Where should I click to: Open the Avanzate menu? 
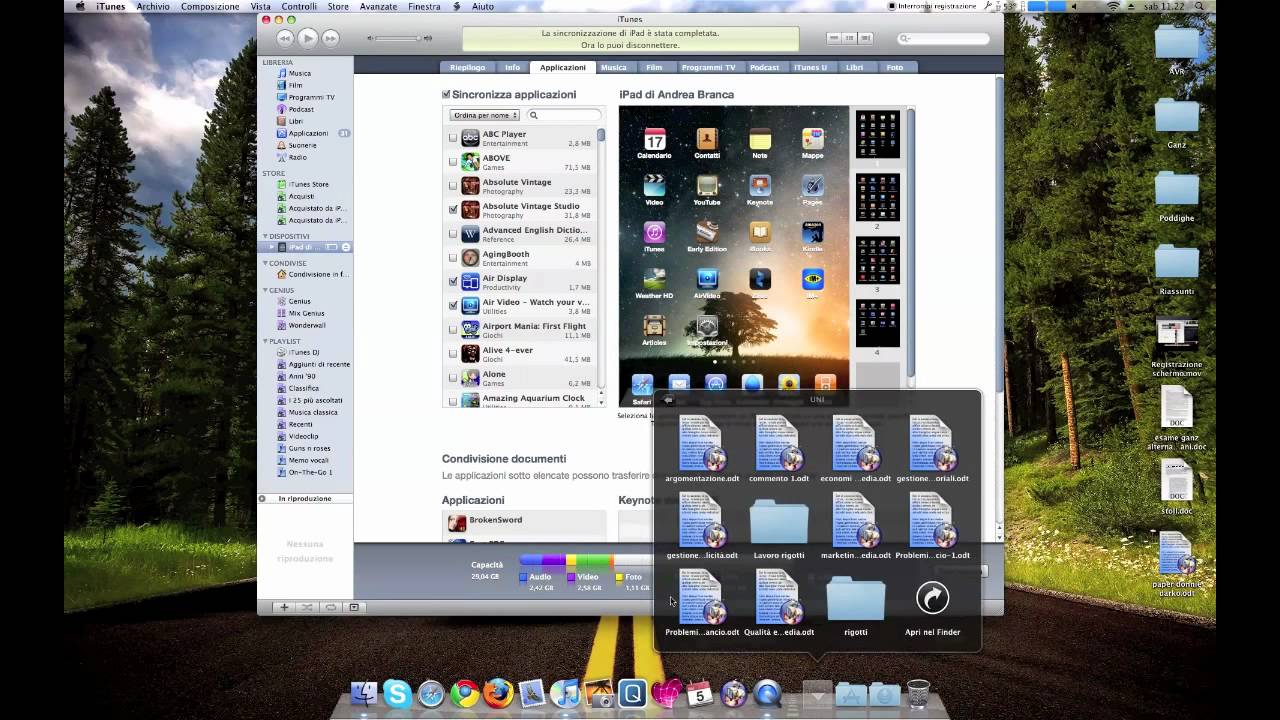pyautogui.click(x=378, y=6)
